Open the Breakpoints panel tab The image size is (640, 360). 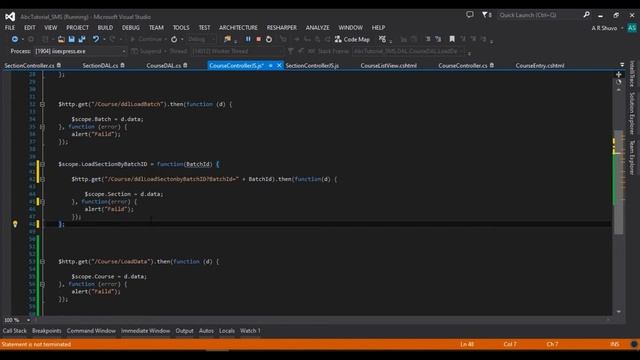coord(47,331)
